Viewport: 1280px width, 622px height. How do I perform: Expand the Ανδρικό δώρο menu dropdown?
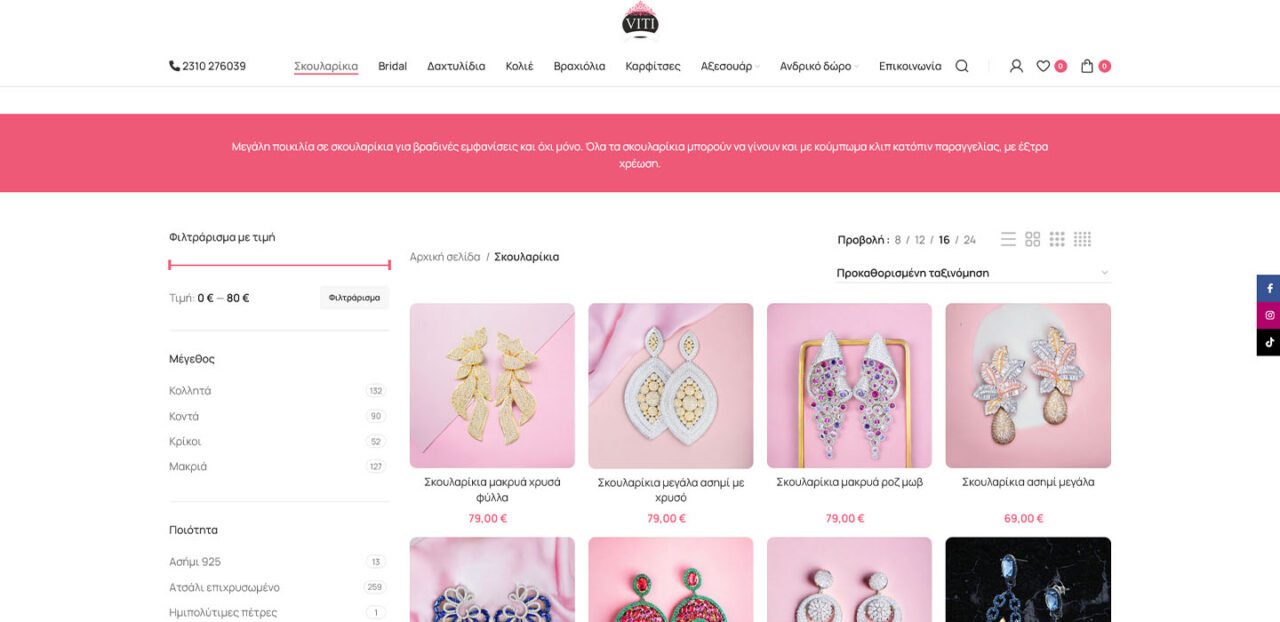tap(819, 66)
